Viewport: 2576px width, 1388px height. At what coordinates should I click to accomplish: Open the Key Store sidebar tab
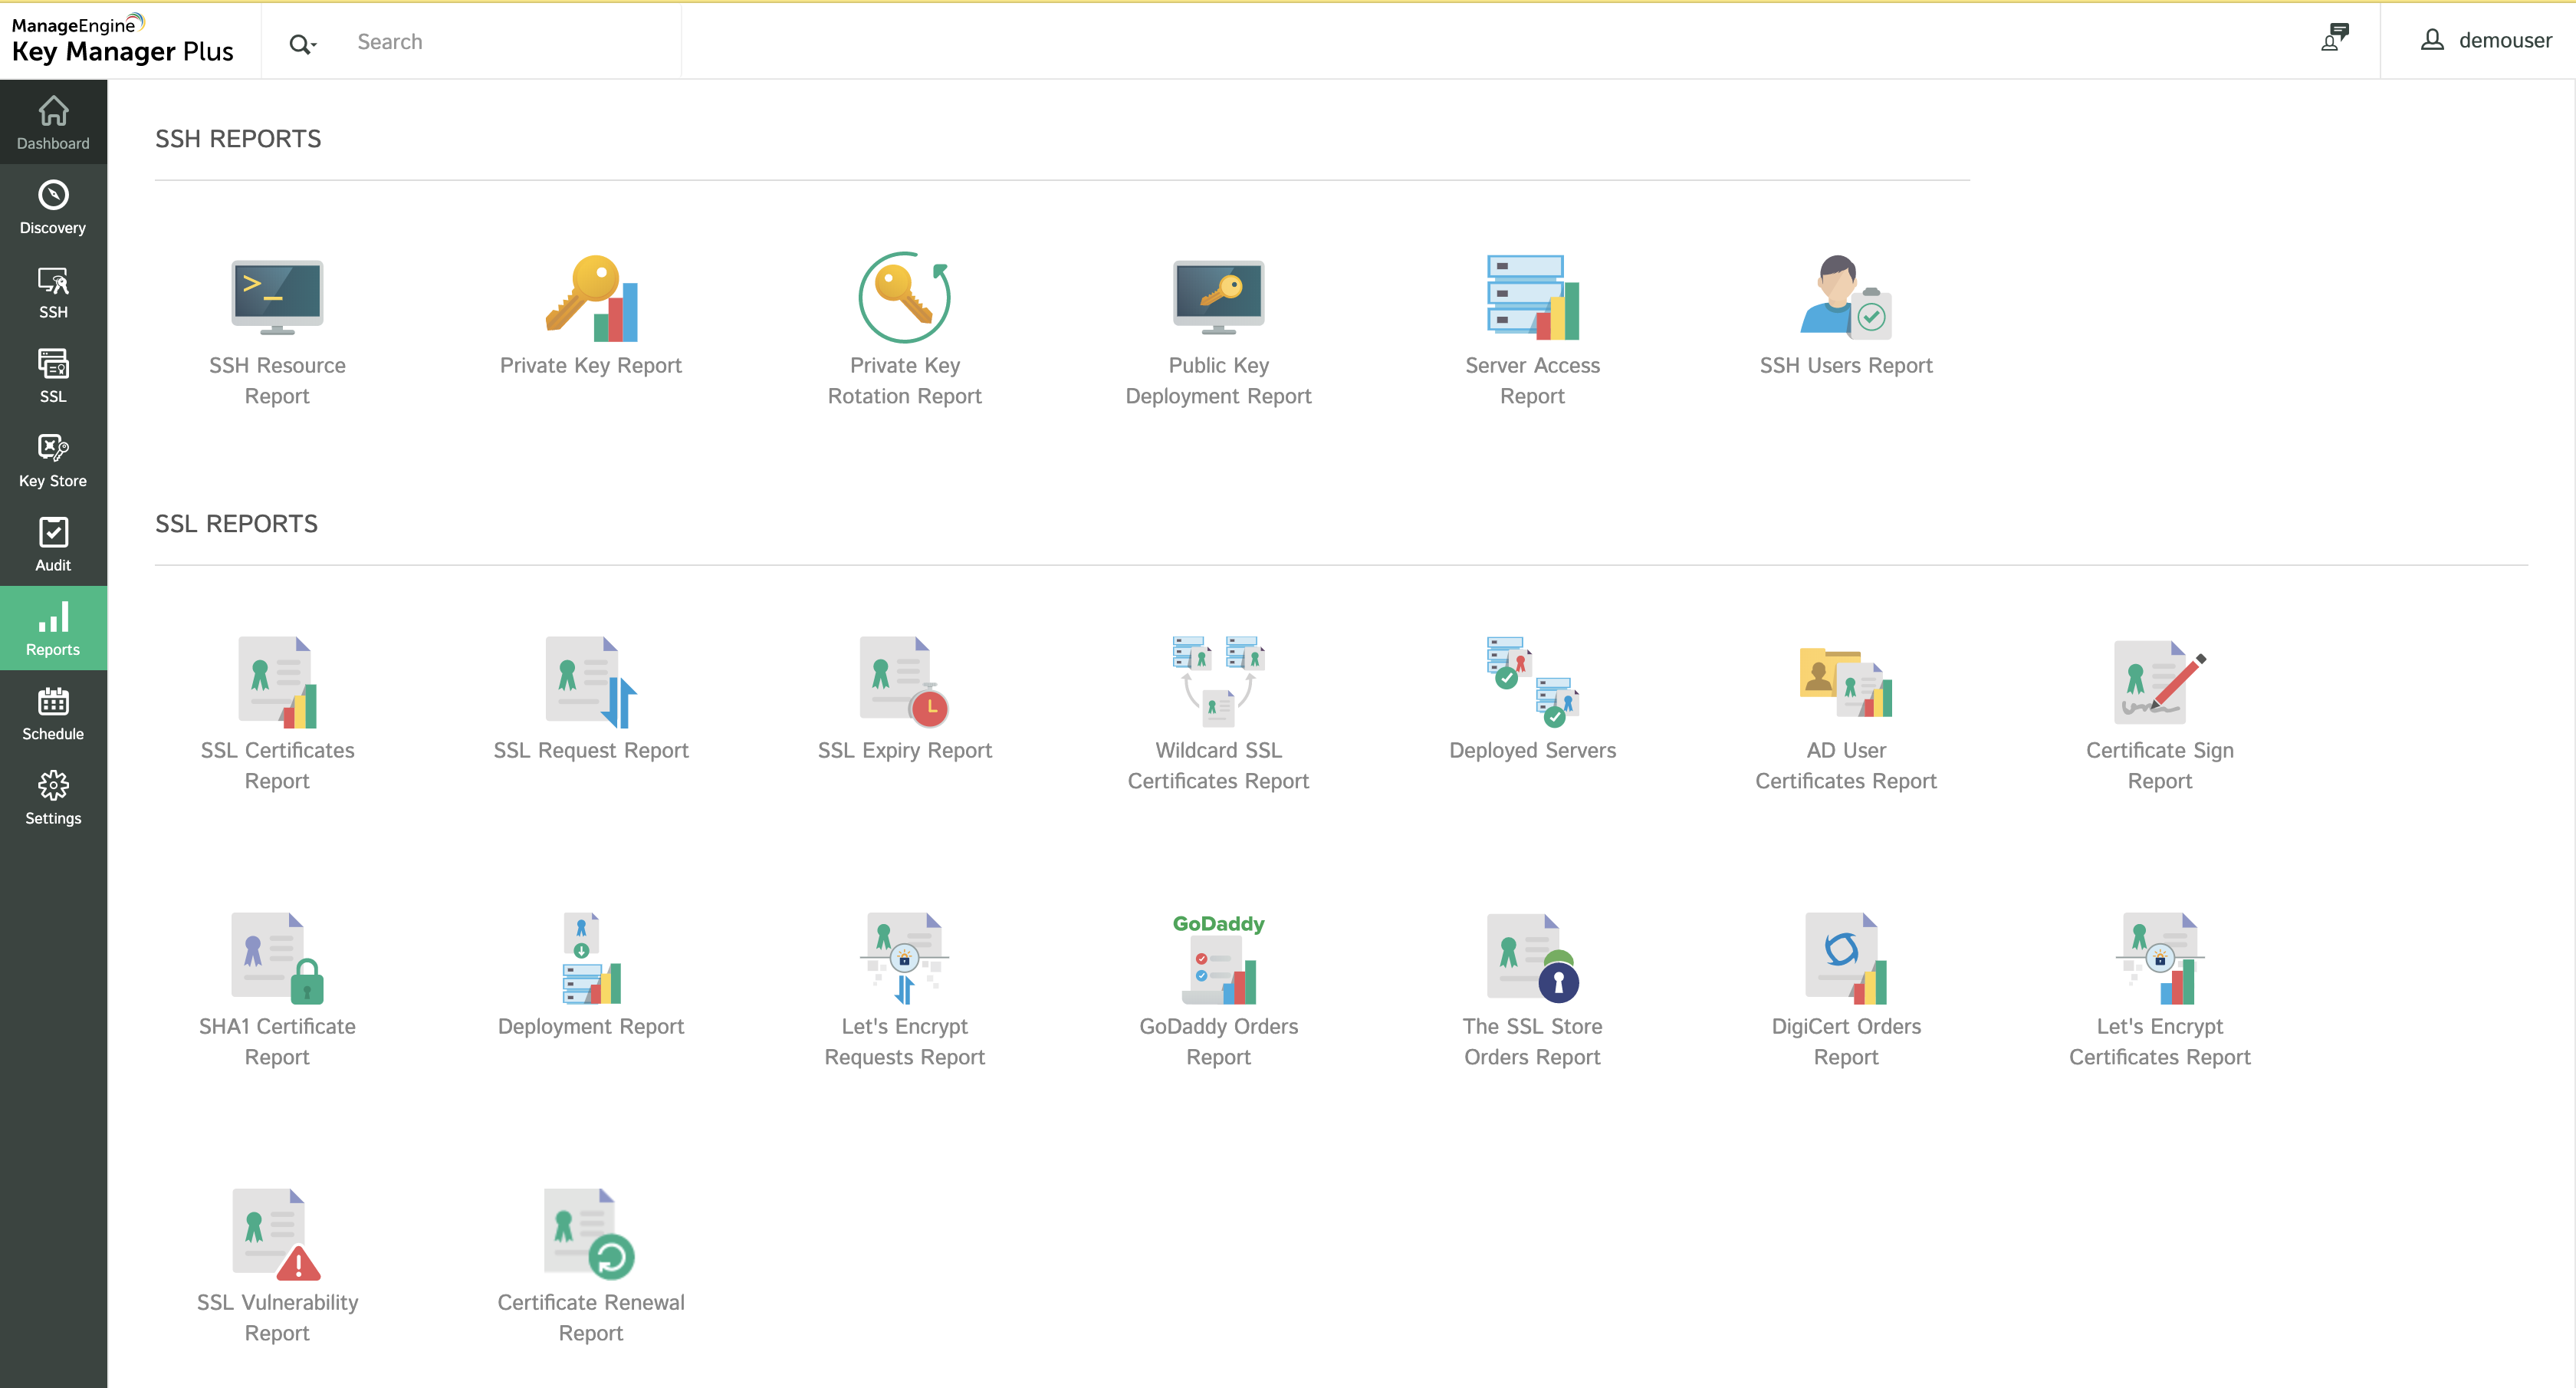(x=53, y=460)
